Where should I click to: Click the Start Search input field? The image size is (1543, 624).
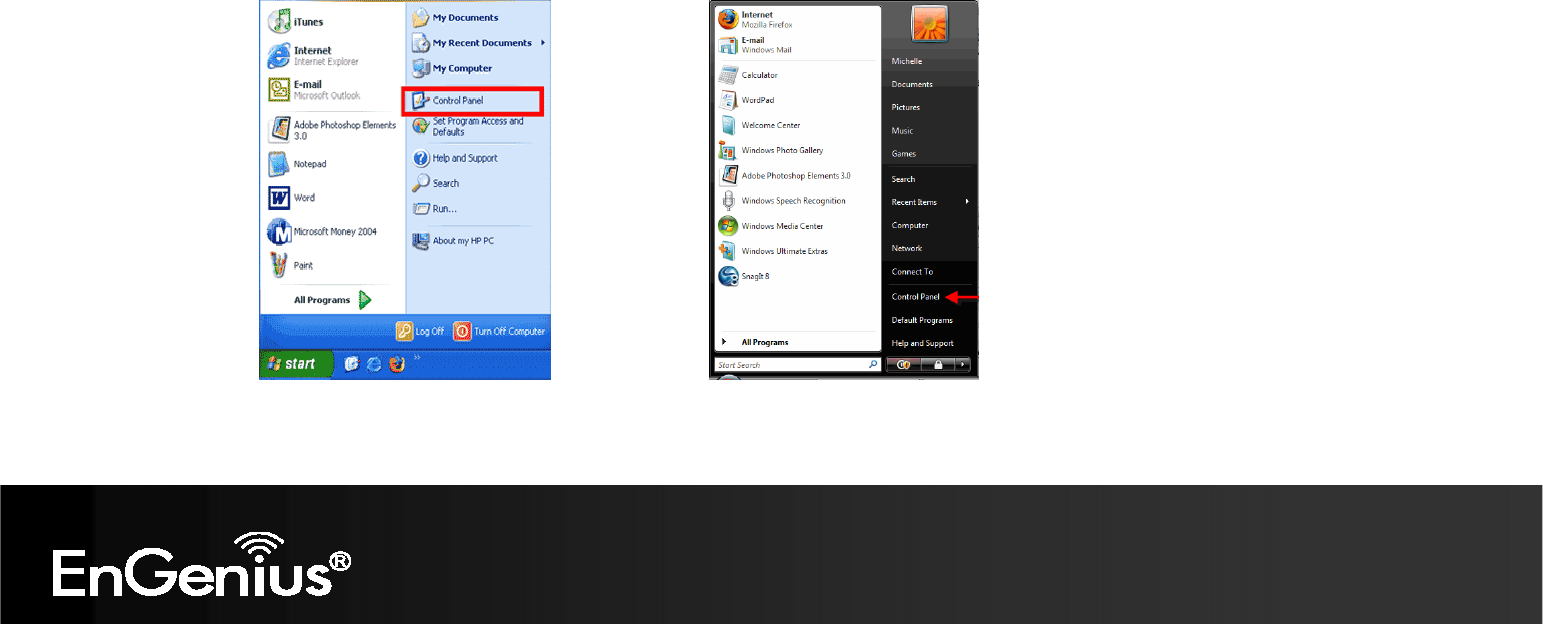(789, 365)
